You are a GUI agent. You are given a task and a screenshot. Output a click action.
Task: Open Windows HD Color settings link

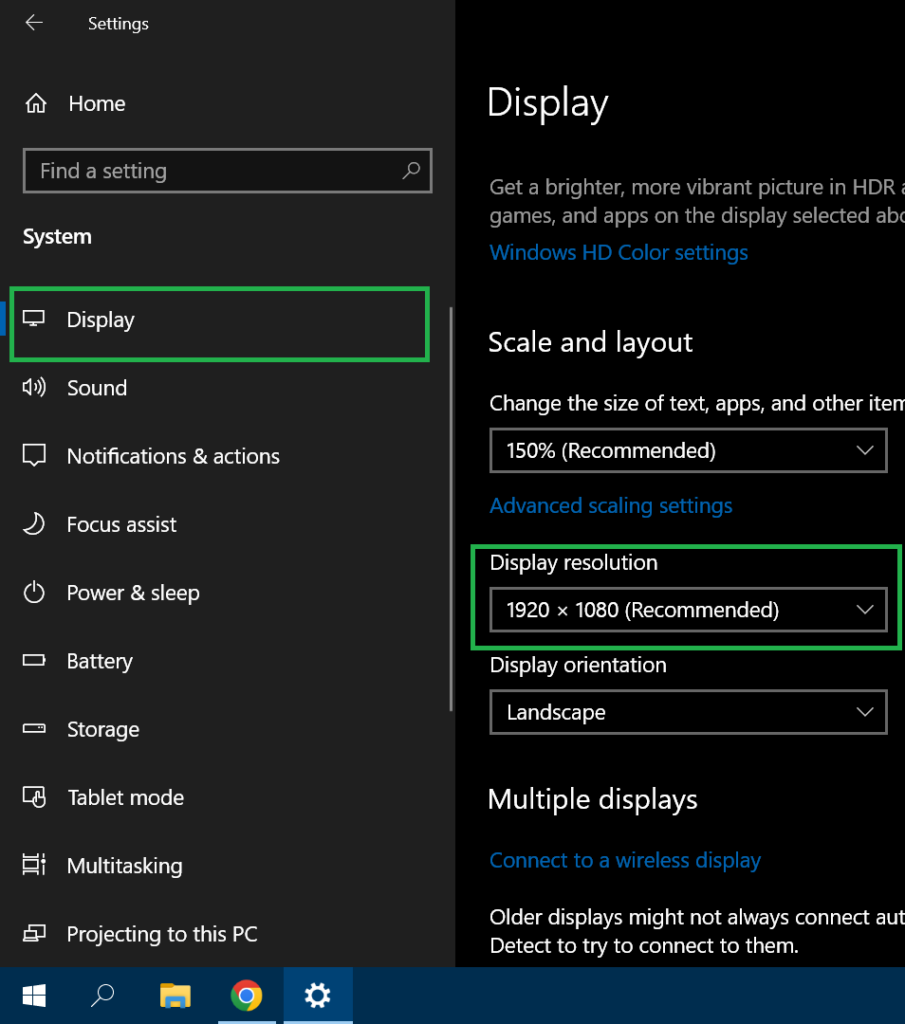pos(618,253)
